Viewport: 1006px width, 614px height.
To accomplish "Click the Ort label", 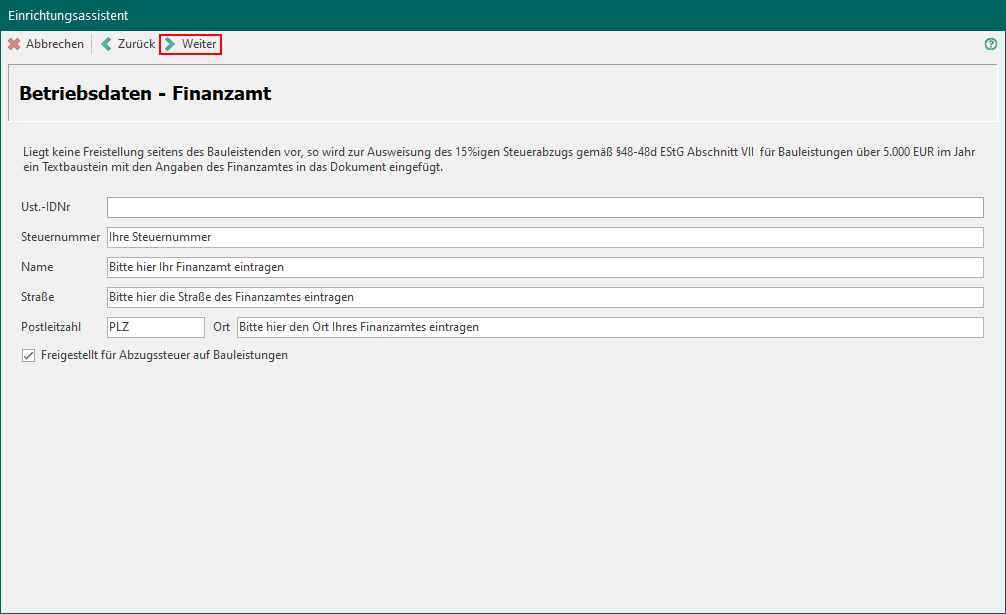I will pos(221,327).
